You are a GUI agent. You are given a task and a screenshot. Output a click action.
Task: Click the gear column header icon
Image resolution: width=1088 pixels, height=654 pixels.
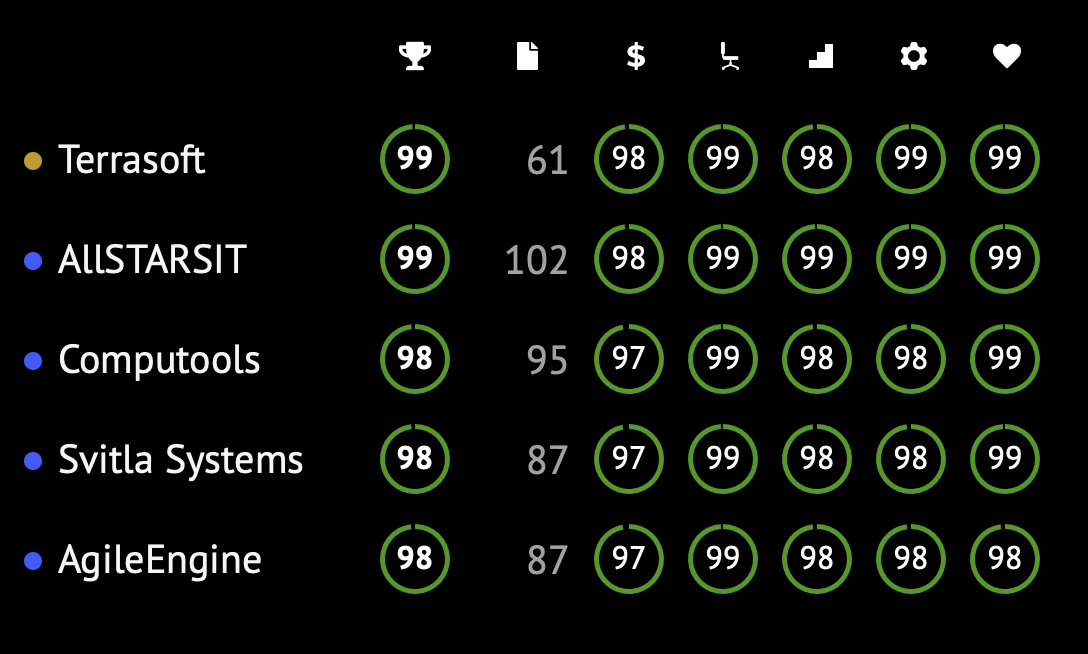(914, 56)
